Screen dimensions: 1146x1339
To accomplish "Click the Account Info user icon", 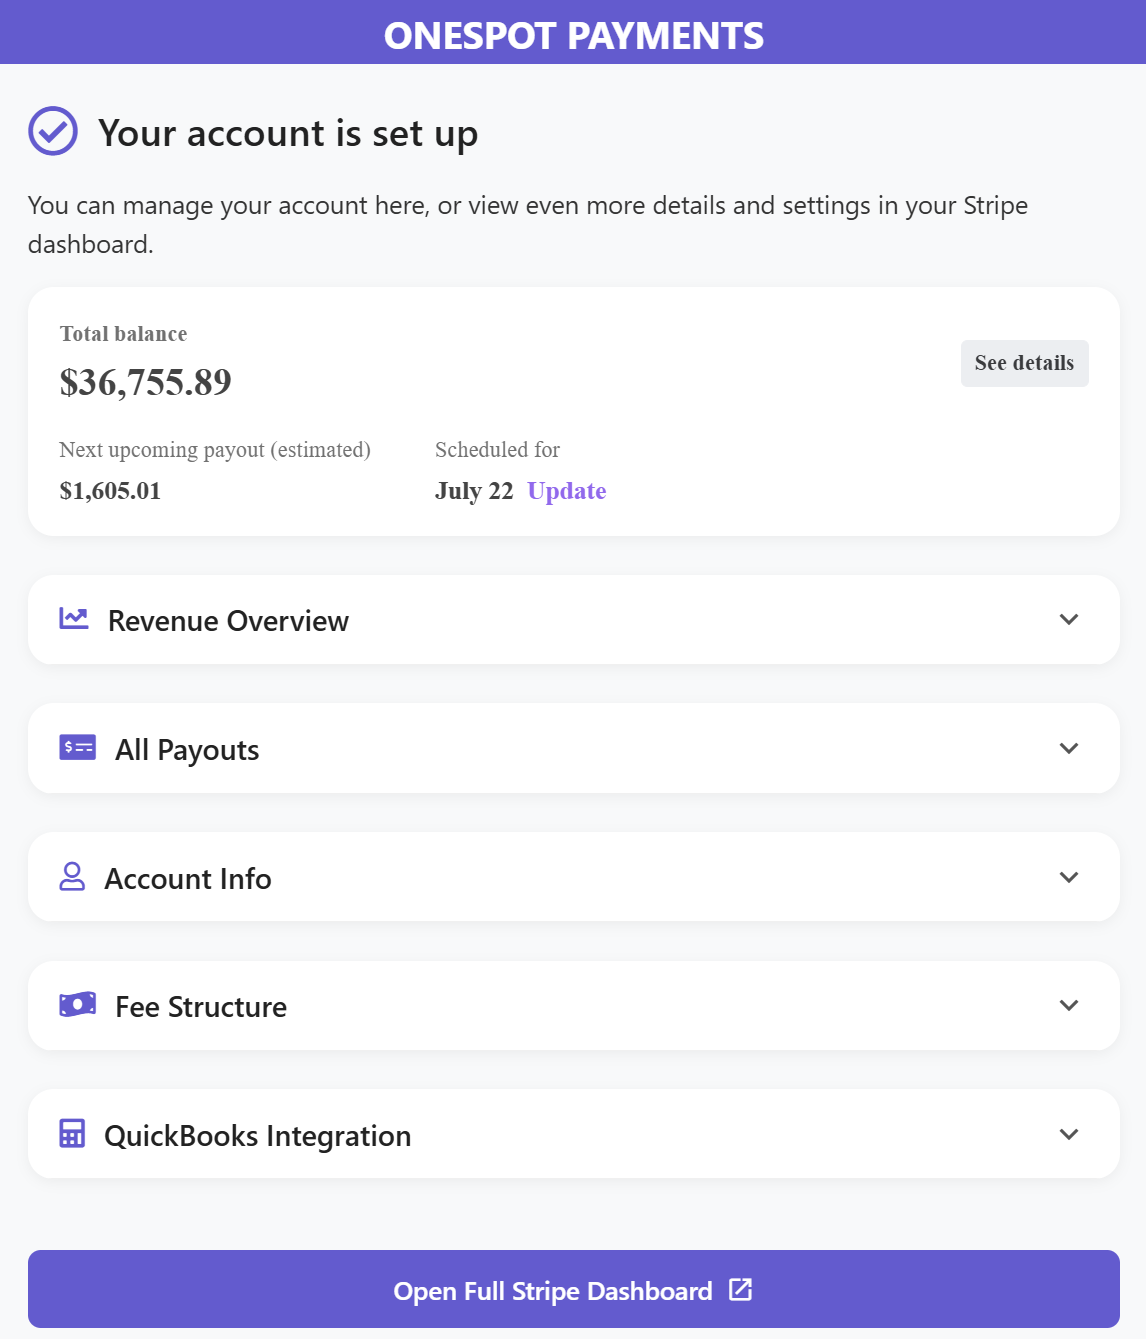I will (x=72, y=876).
